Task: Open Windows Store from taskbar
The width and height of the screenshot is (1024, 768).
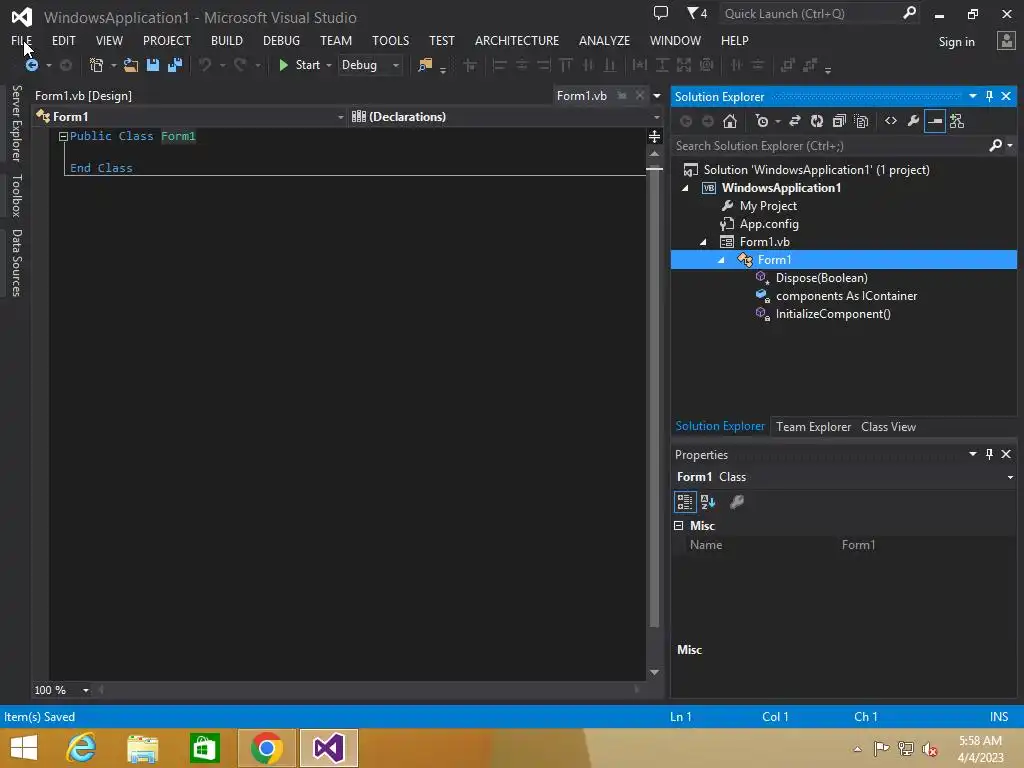Action: (204, 747)
